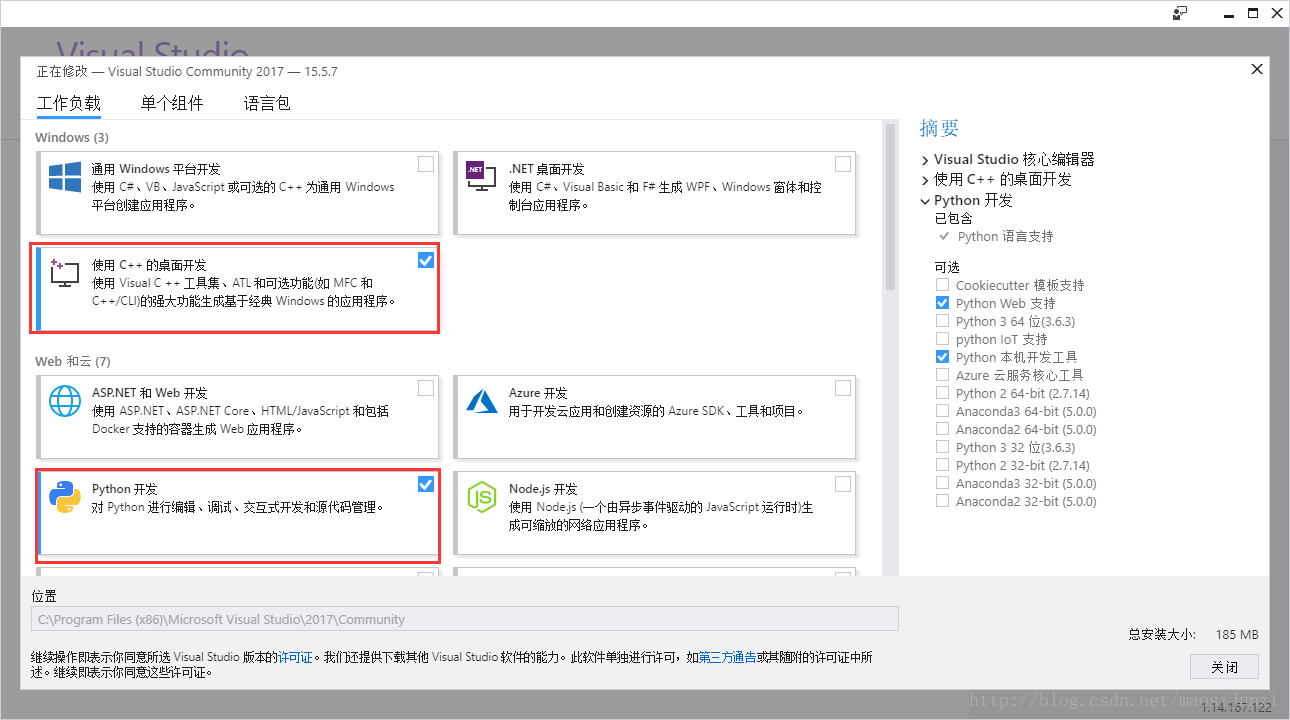Click the 摘要 summary heading
1290x720 pixels.
(x=939, y=128)
